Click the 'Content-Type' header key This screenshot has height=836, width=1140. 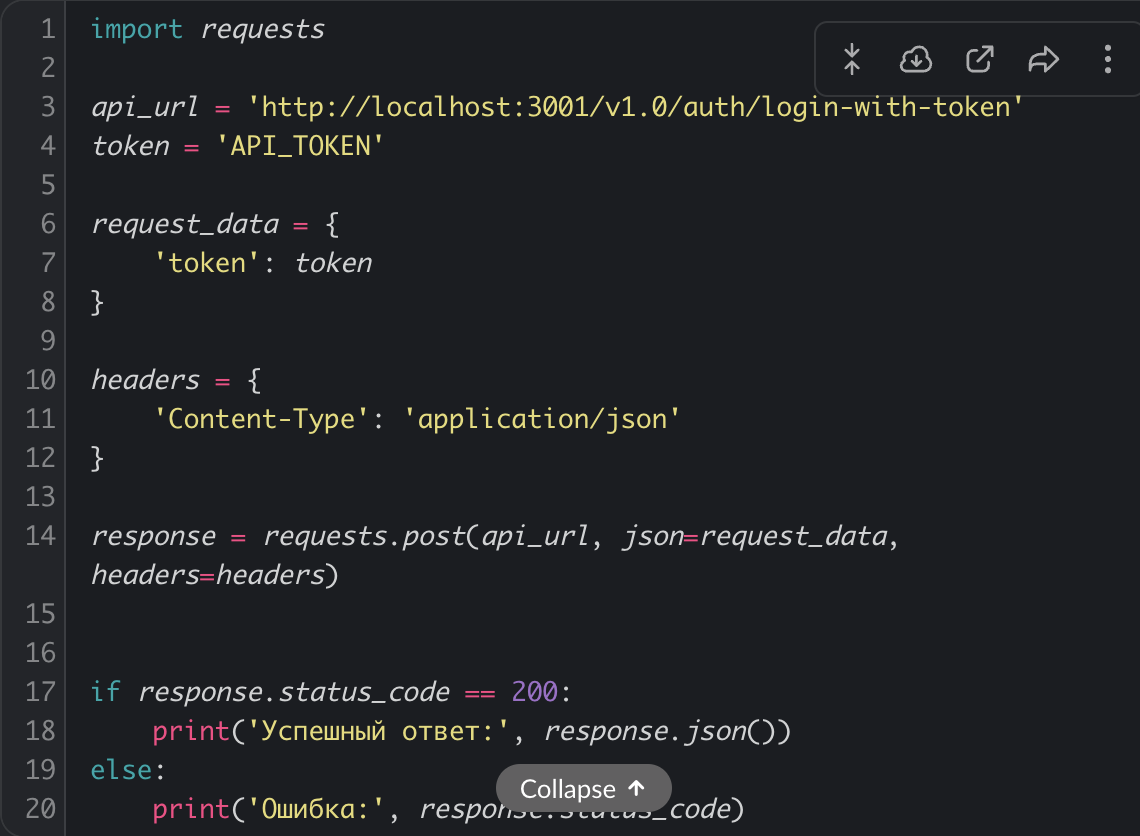click(261, 419)
